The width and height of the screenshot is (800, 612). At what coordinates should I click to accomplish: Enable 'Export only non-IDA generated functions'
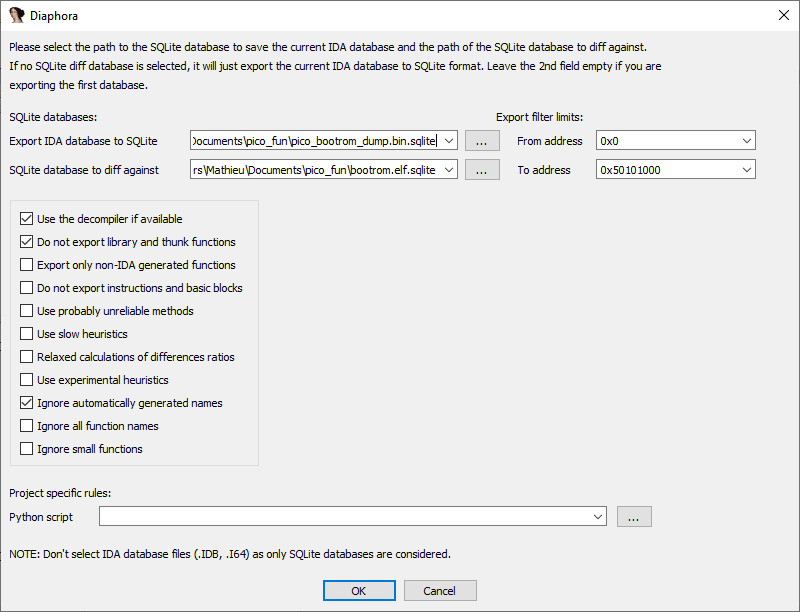pos(27,265)
